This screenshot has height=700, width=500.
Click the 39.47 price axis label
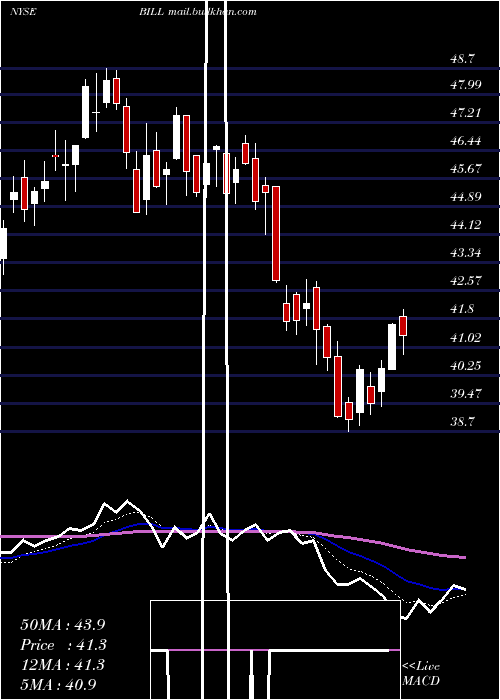point(466,394)
